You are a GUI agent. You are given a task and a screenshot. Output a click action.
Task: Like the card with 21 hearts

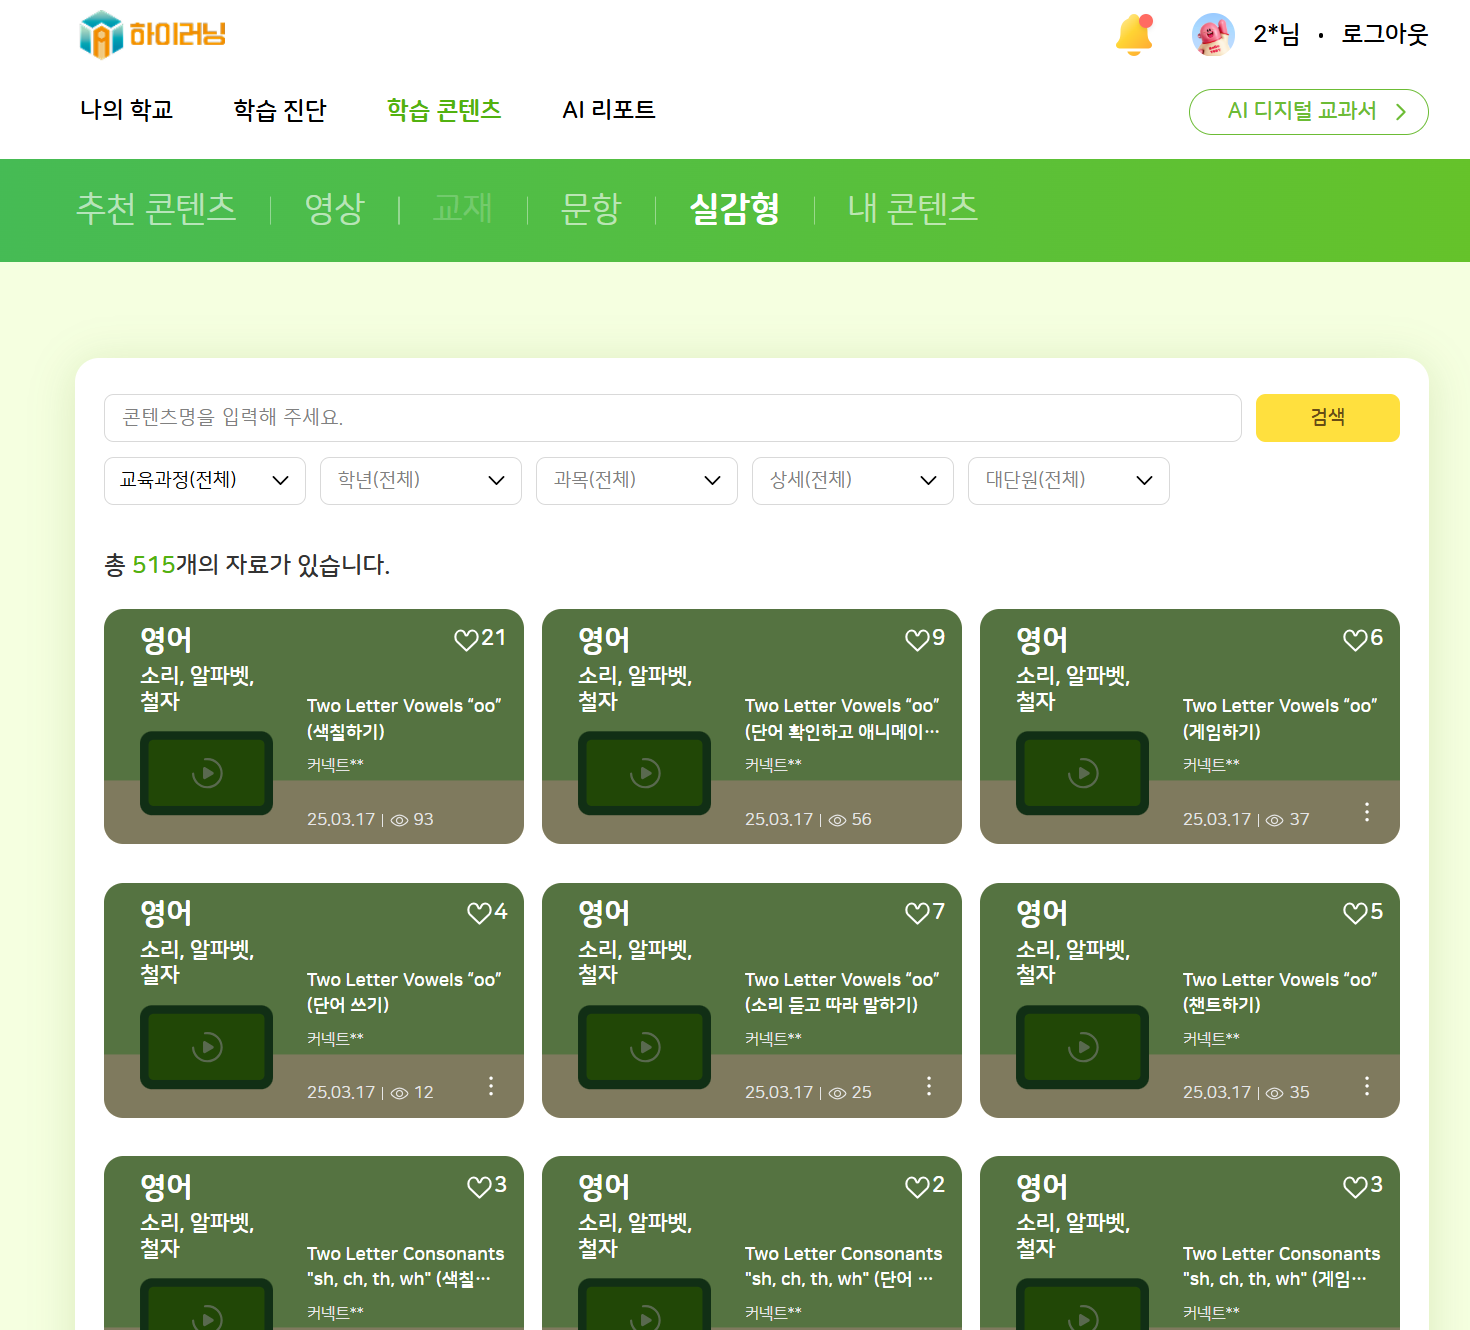click(466, 639)
